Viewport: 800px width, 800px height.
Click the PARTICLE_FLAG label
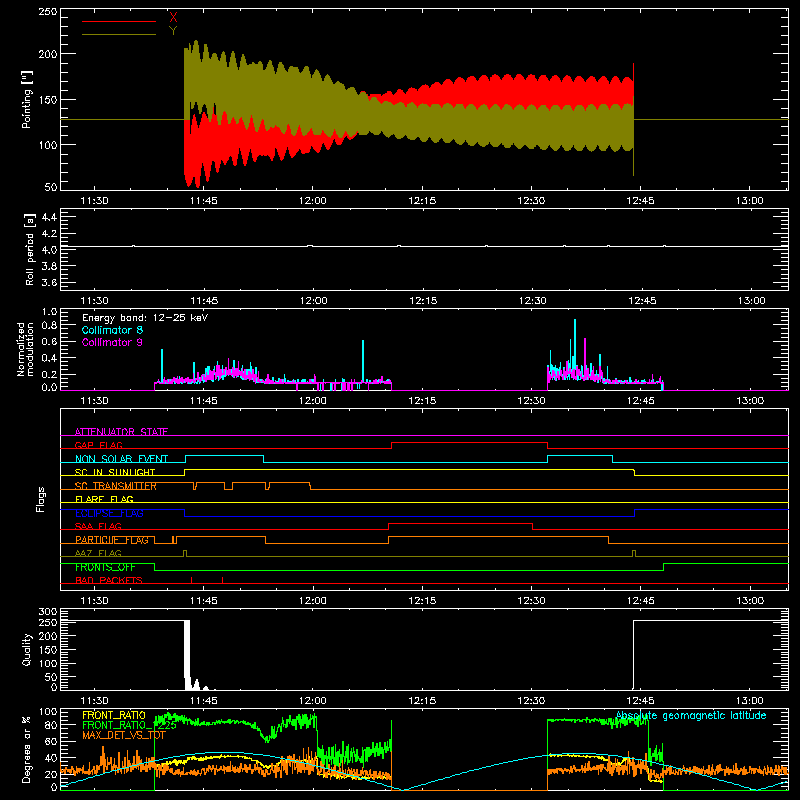112,540
